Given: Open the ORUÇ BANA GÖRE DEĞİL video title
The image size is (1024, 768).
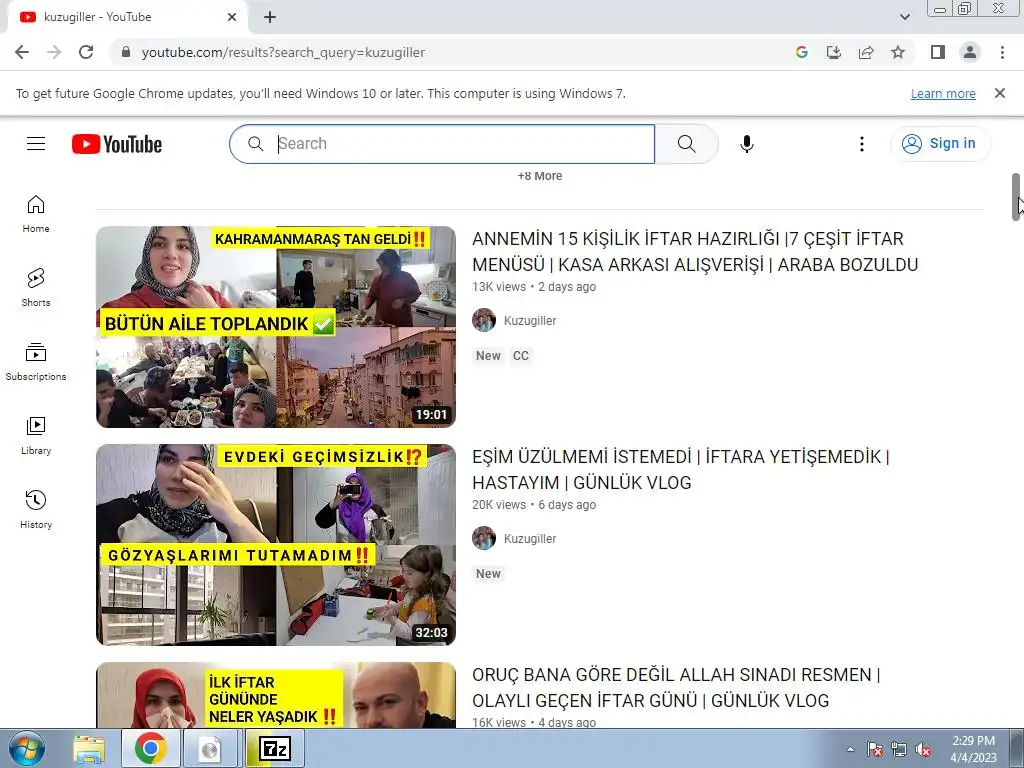Looking at the screenshot, I should click(676, 688).
